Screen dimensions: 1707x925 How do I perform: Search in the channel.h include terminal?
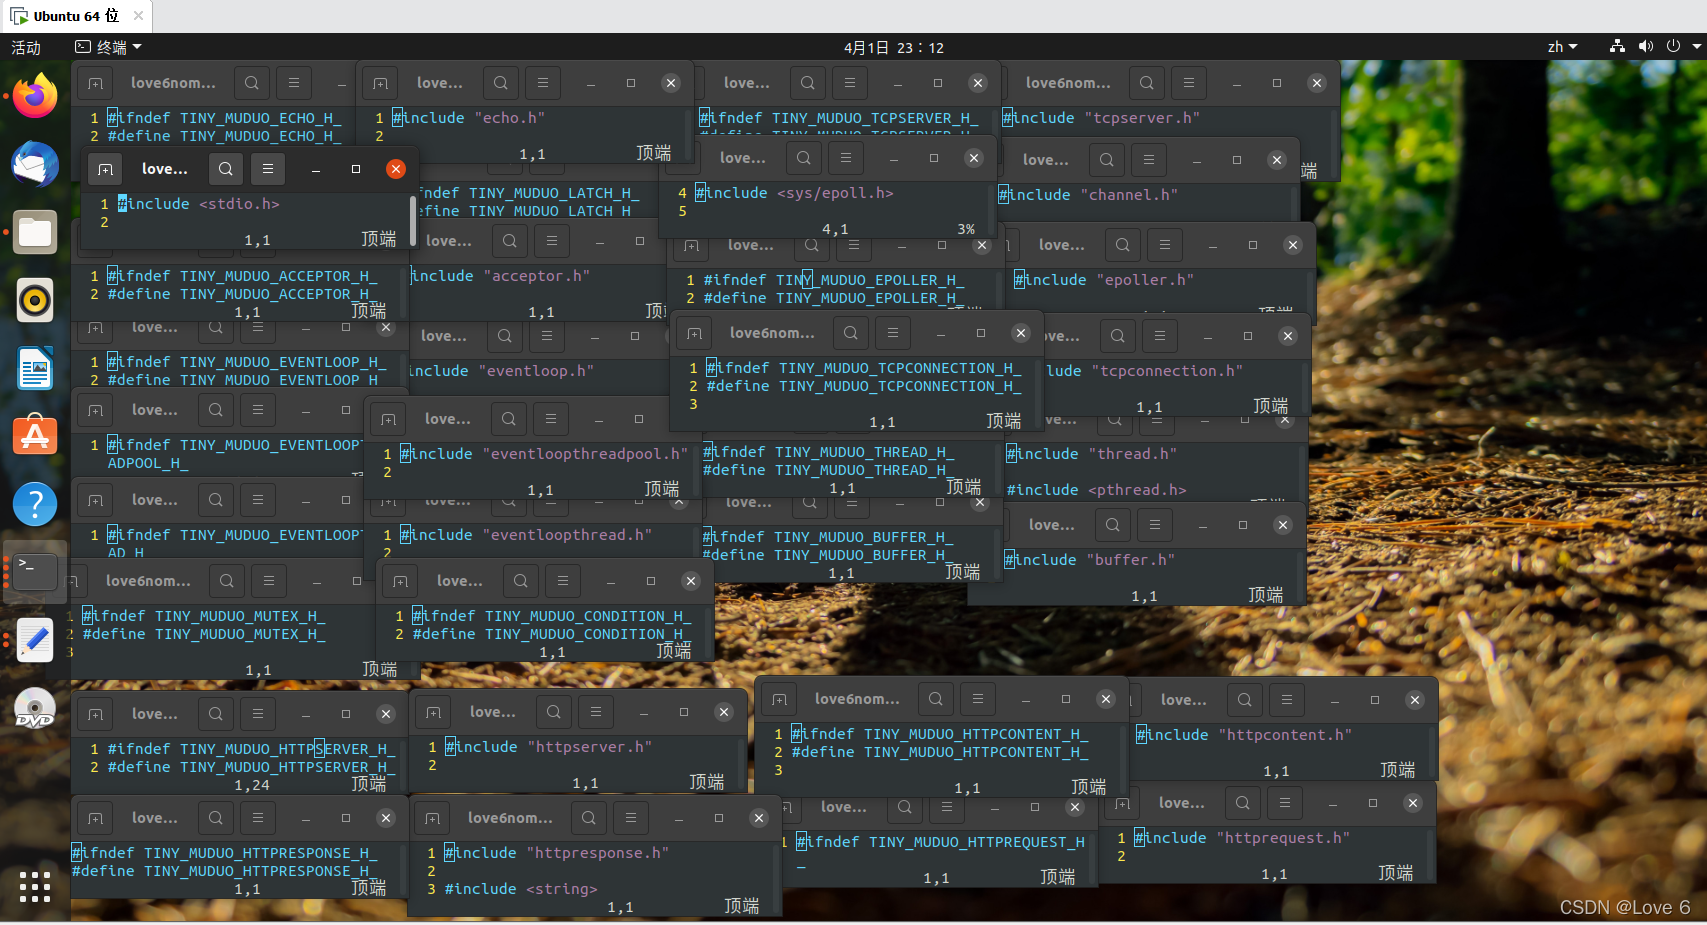click(1107, 160)
